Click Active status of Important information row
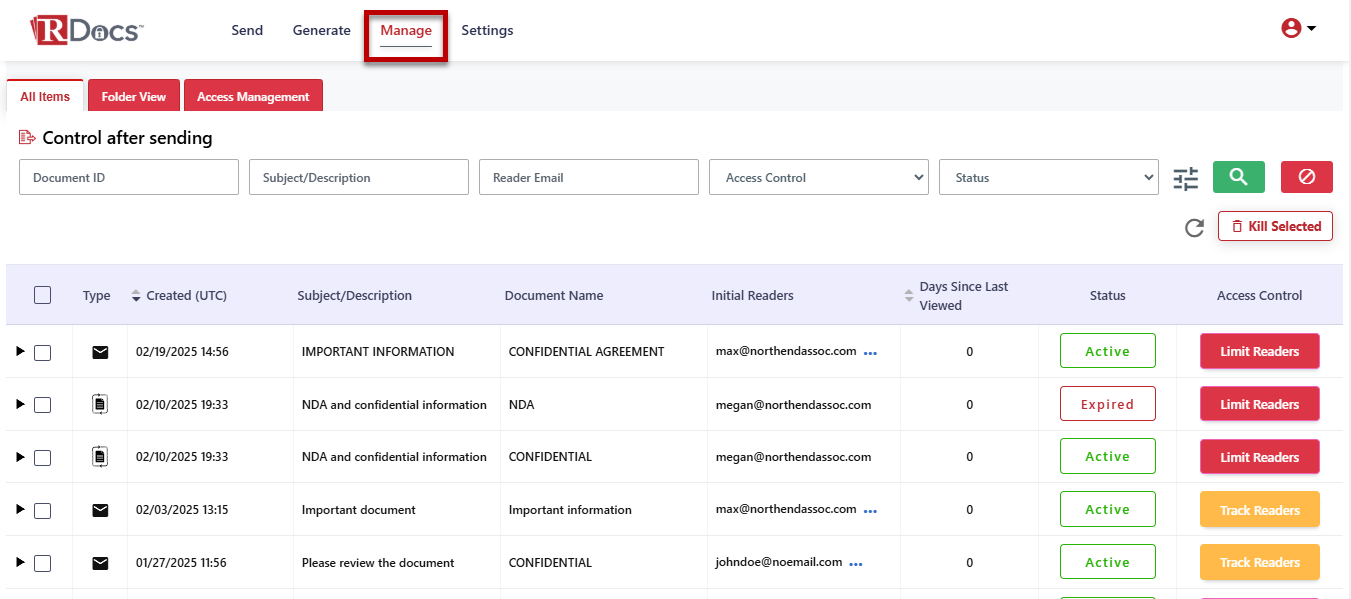1351x599 pixels. coord(1108,509)
